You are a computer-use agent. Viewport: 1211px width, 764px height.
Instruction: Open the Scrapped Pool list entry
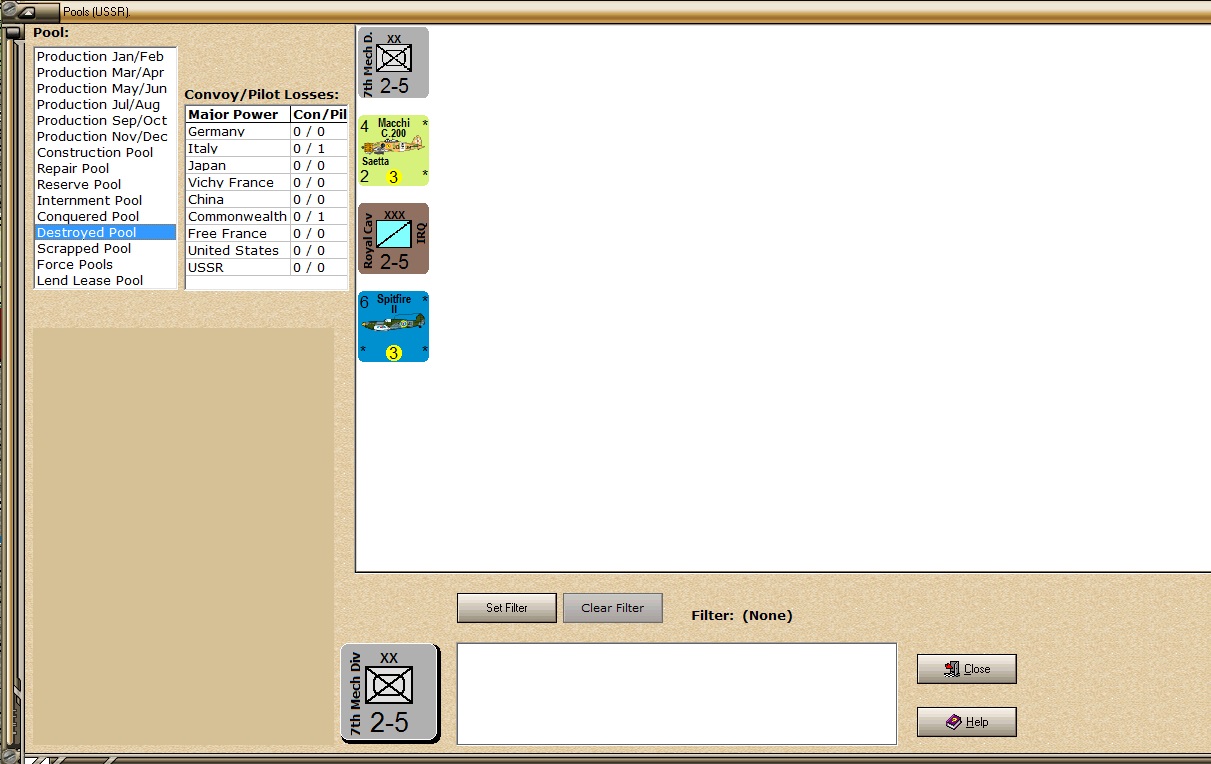point(105,249)
